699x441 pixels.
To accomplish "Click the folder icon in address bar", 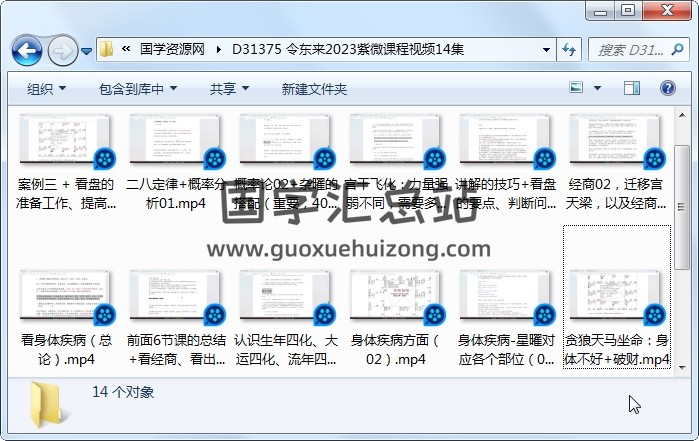I will 106,49.
